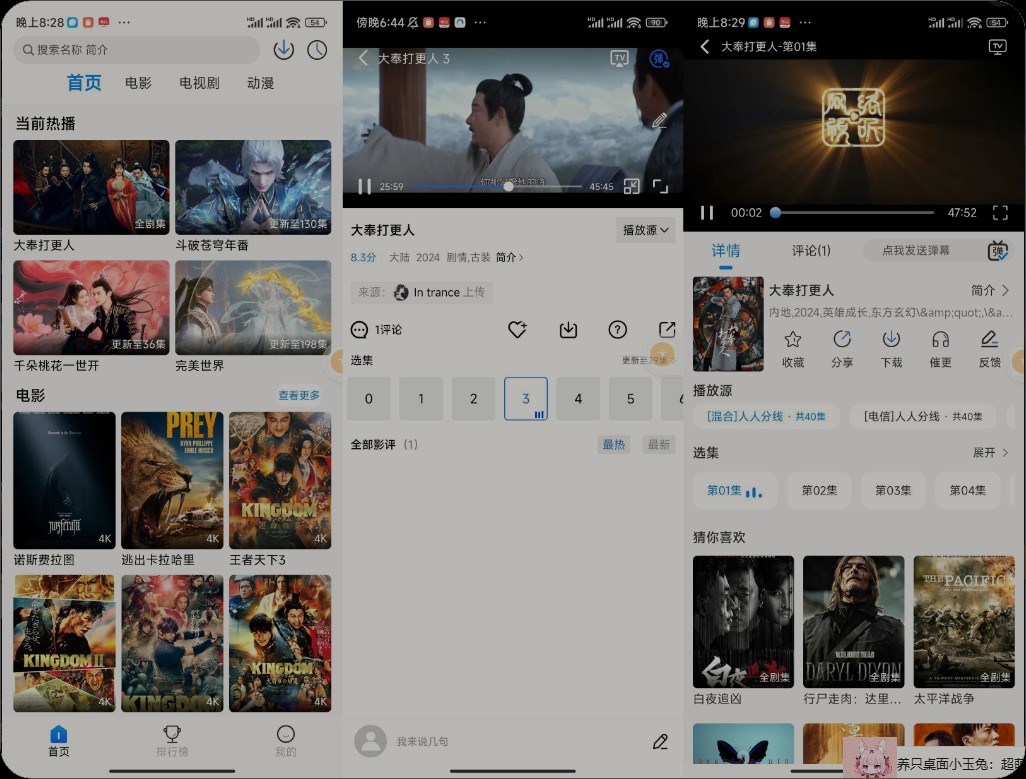The height and width of the screenshot is (779, 1026).
Task: Select episode 1 in 选集
Action: pyautogui.click(x=421, y=398)
